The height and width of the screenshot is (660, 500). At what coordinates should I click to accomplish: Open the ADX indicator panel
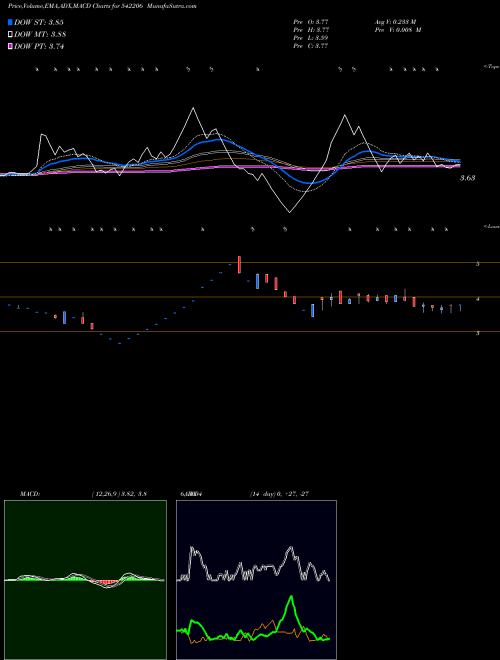(256, 580)
